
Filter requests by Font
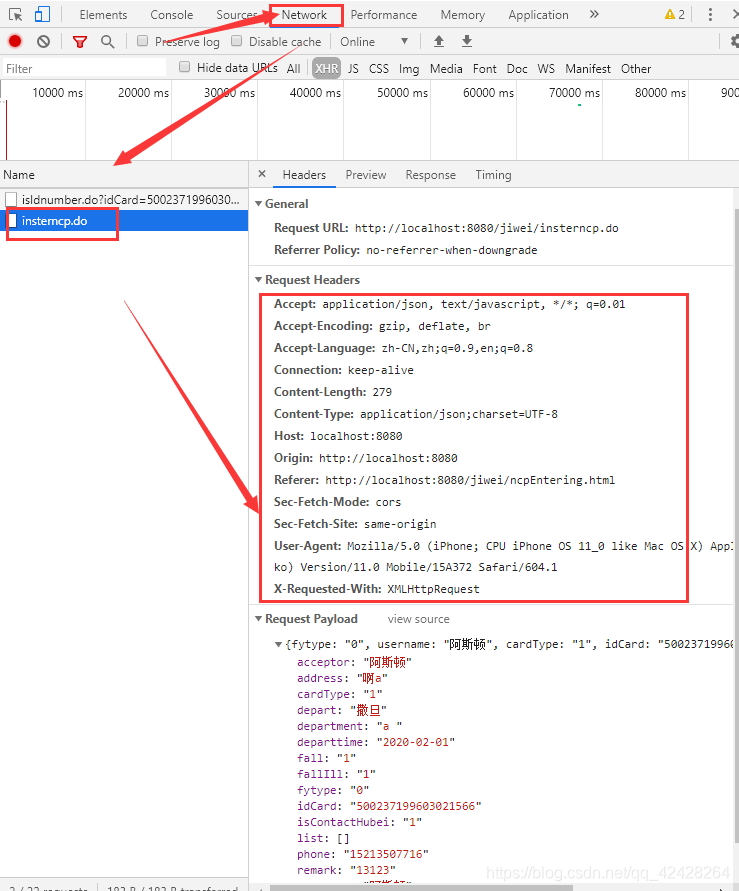pos(485,69)
